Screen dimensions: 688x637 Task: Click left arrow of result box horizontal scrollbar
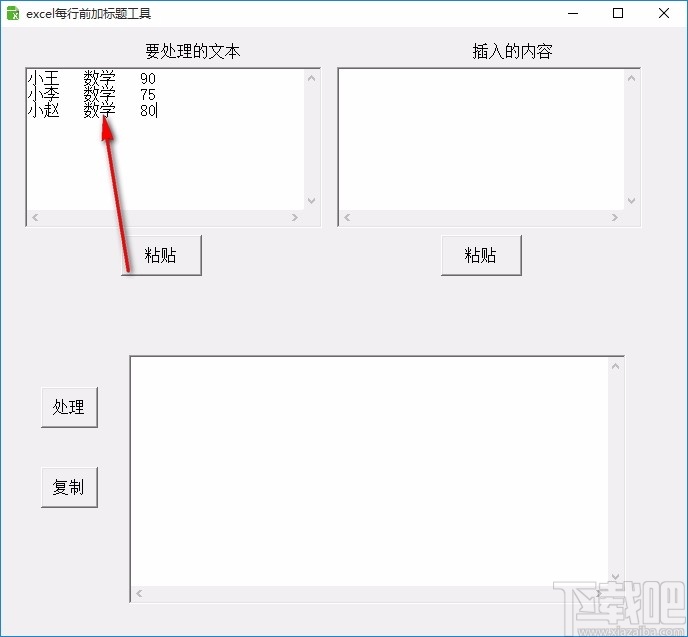pyautogui.click(x=139, y=594)
